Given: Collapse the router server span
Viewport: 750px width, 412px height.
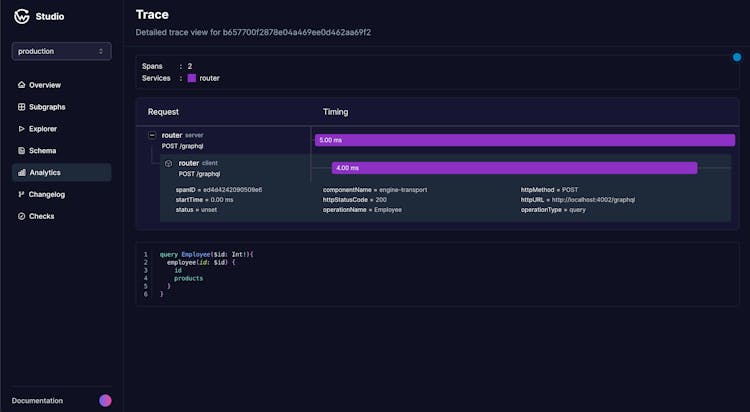Looking at the screenshot, I should click(152, 135).
